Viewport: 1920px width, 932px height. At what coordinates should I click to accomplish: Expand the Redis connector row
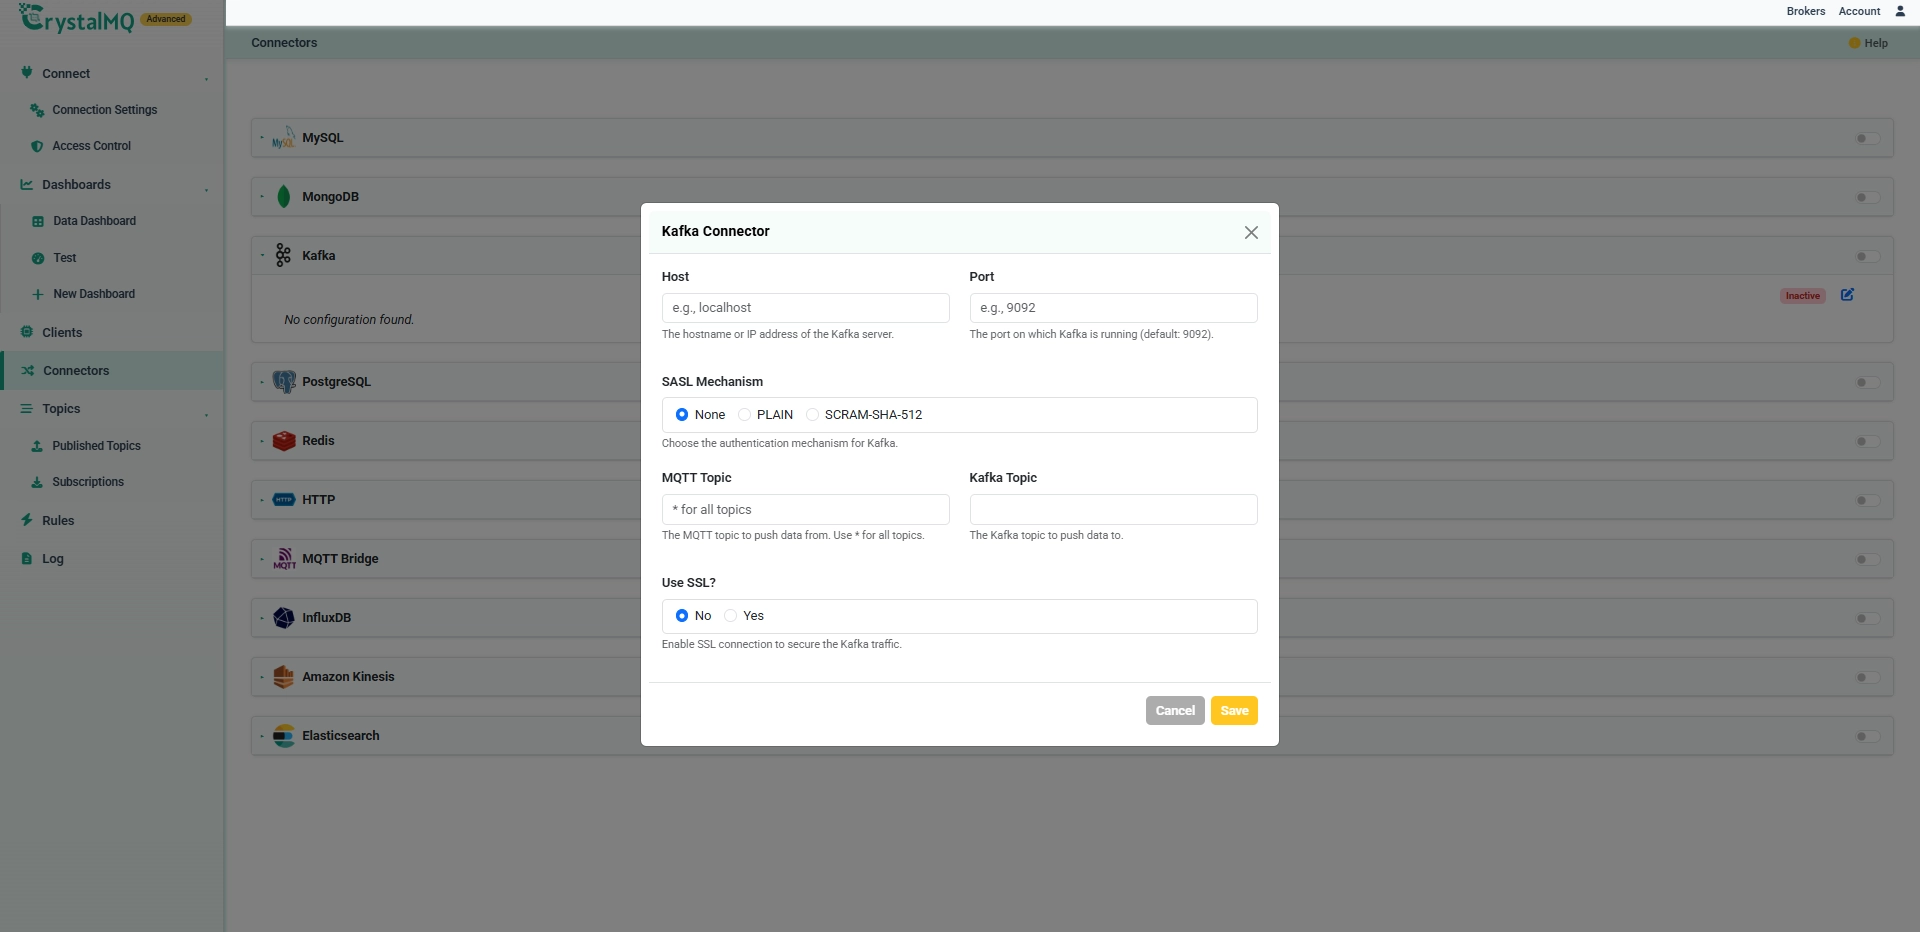(262, 441)
